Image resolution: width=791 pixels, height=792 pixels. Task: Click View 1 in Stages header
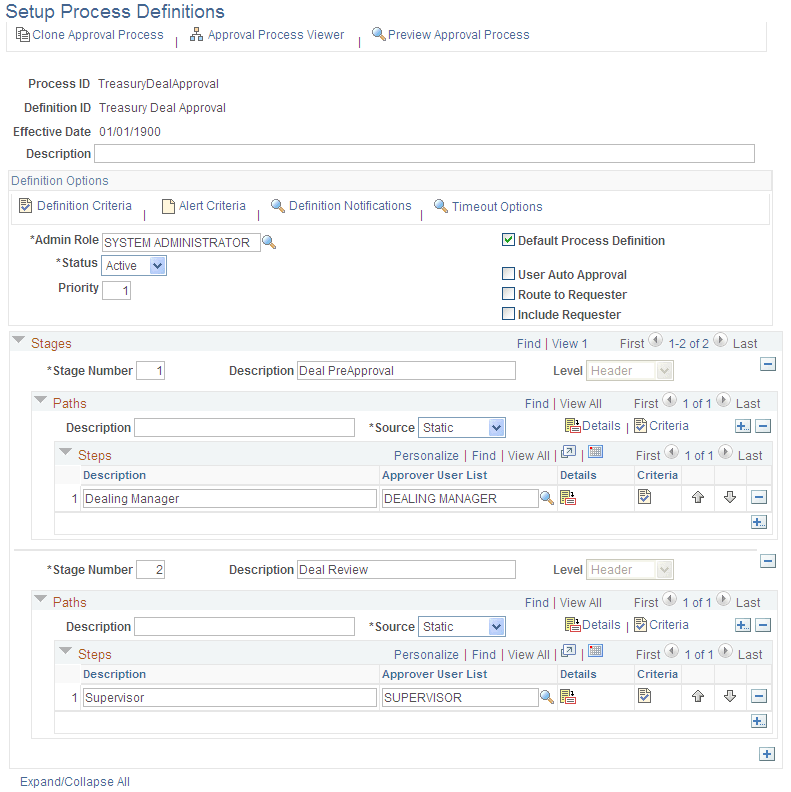[x=570, y=344]
